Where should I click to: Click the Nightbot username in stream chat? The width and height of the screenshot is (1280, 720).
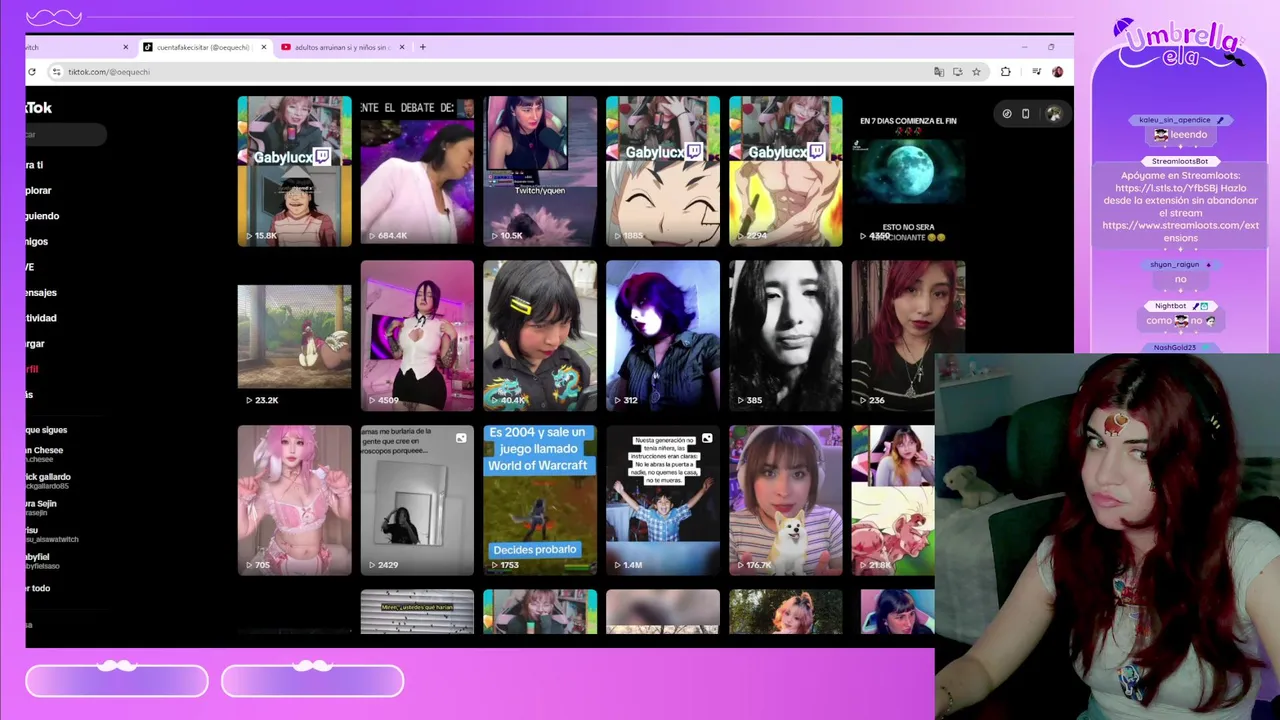[1171, 306]
